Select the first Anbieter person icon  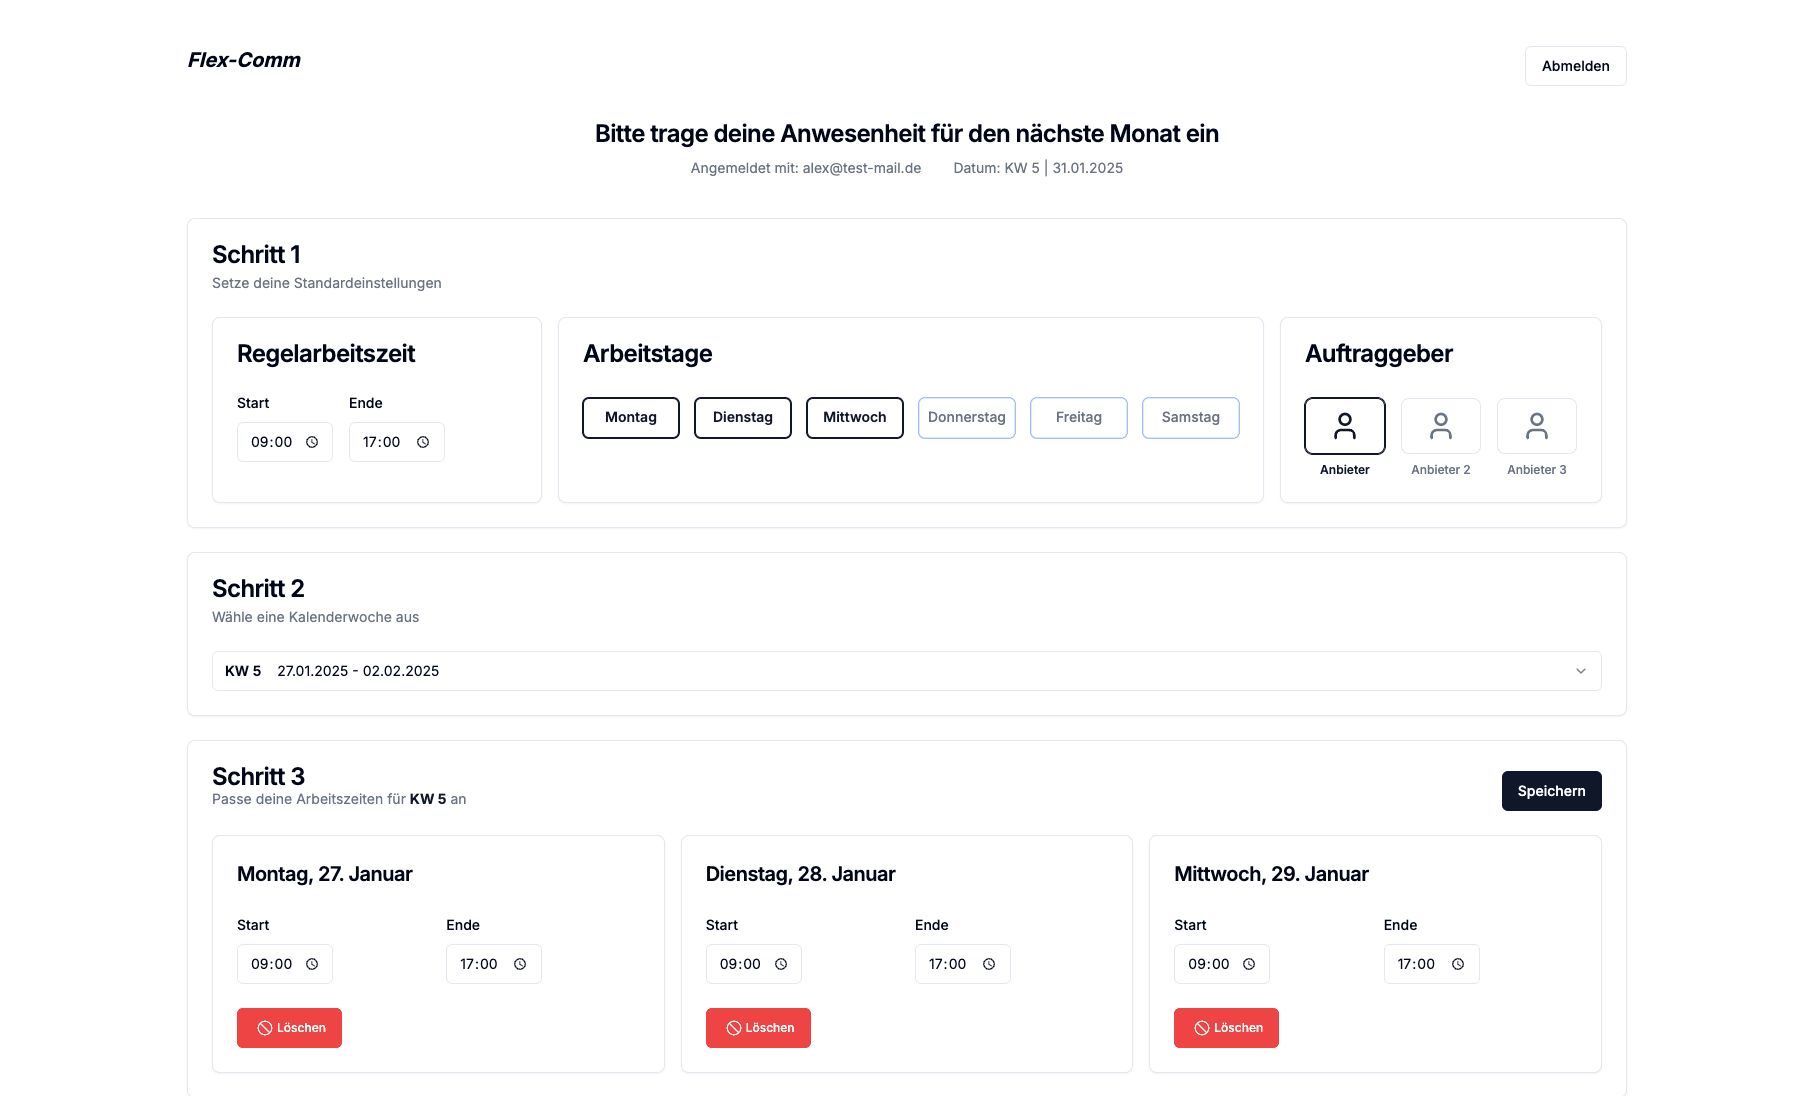pyautogui.click(x=1344, y=426)
